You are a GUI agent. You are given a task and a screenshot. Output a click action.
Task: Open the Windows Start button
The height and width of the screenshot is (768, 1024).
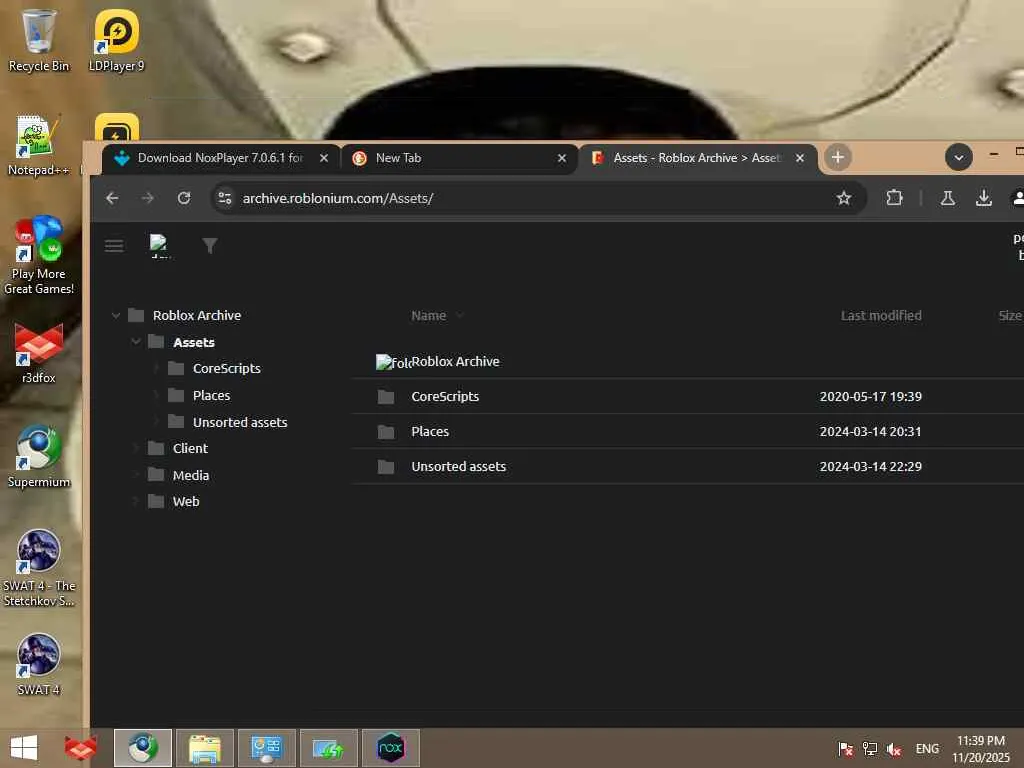(24, 748)
